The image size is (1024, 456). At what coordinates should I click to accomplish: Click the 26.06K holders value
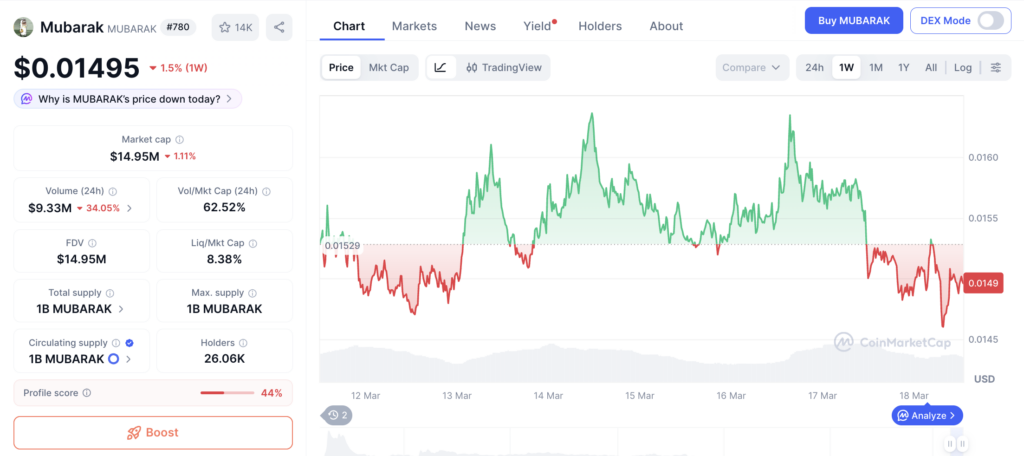224,358
